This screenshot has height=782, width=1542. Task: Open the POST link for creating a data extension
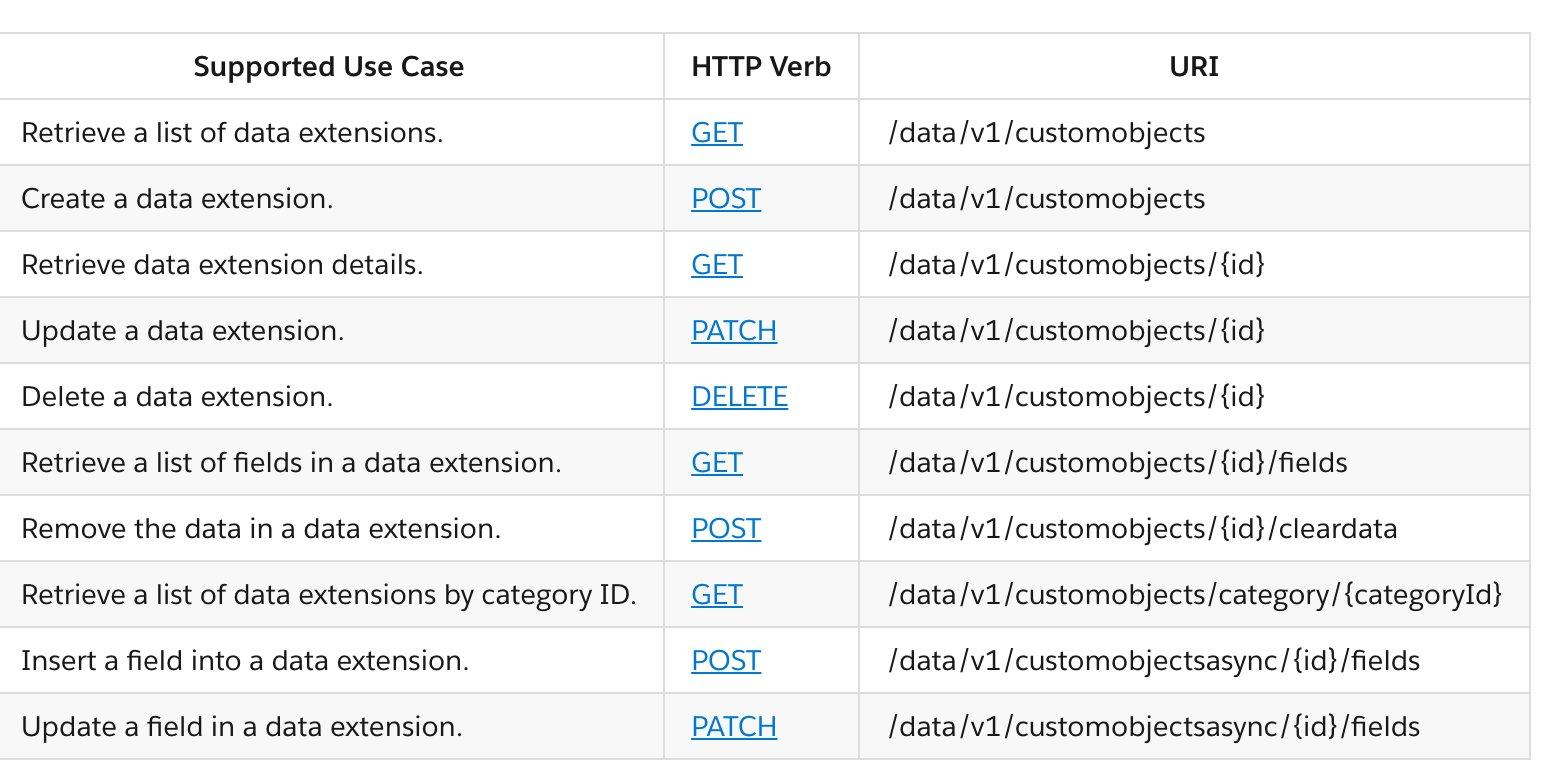(x=725, y=199)
